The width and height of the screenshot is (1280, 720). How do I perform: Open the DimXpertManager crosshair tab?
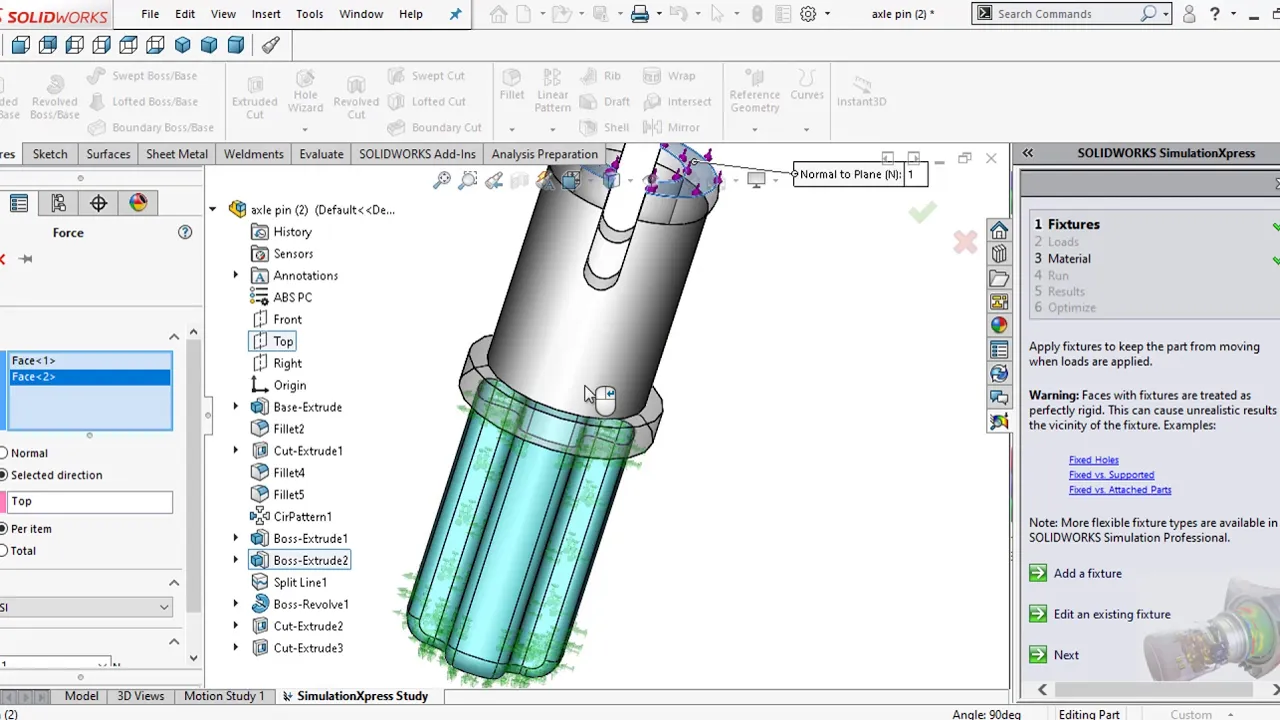tap(98, 203)
